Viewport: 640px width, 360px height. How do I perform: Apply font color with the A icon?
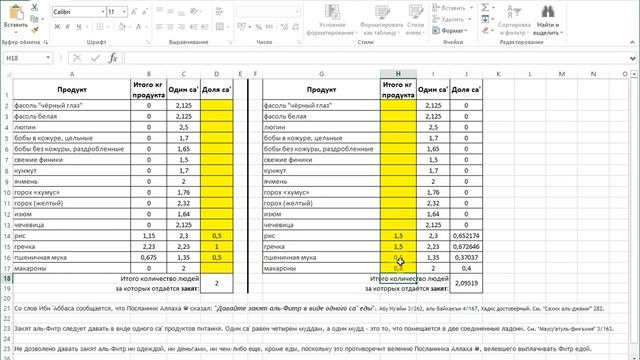click(x=138, y=27)
